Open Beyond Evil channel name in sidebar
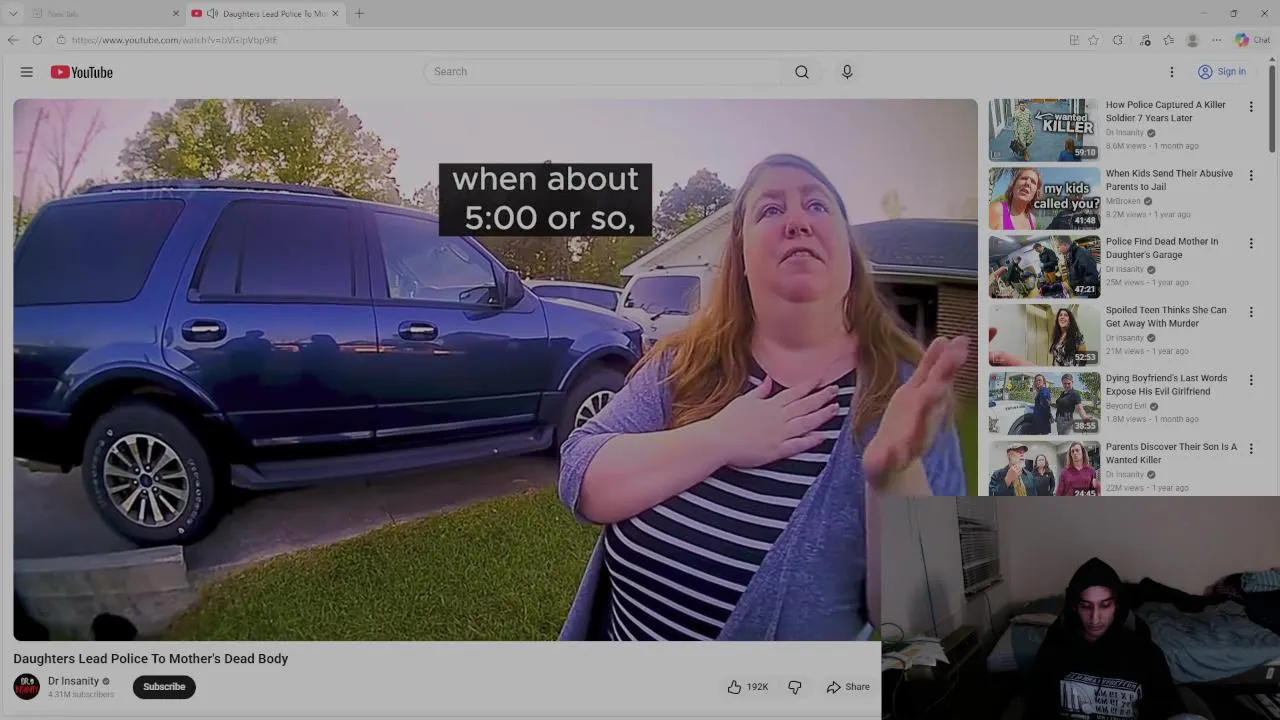This screenshot has width=1280, height=720. 1126,406
